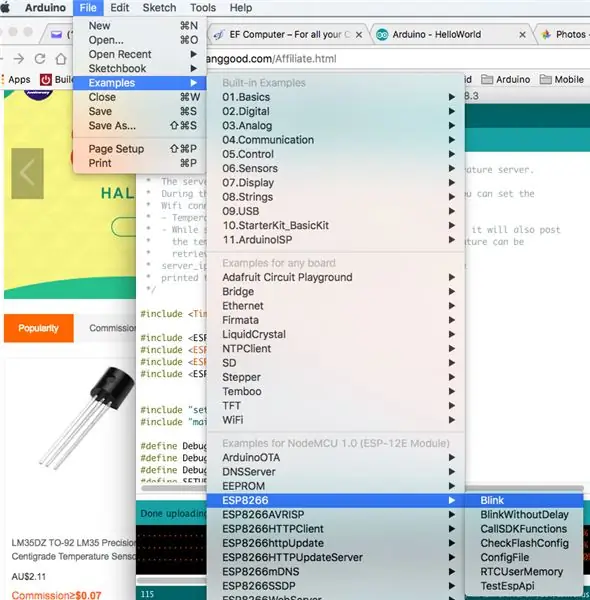Select ESP8266 examples entry

point(336,500)
